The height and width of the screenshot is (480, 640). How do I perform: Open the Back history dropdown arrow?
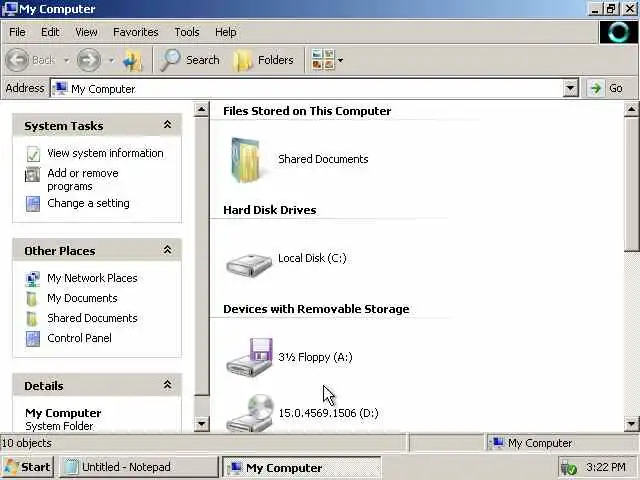[66, 60]
